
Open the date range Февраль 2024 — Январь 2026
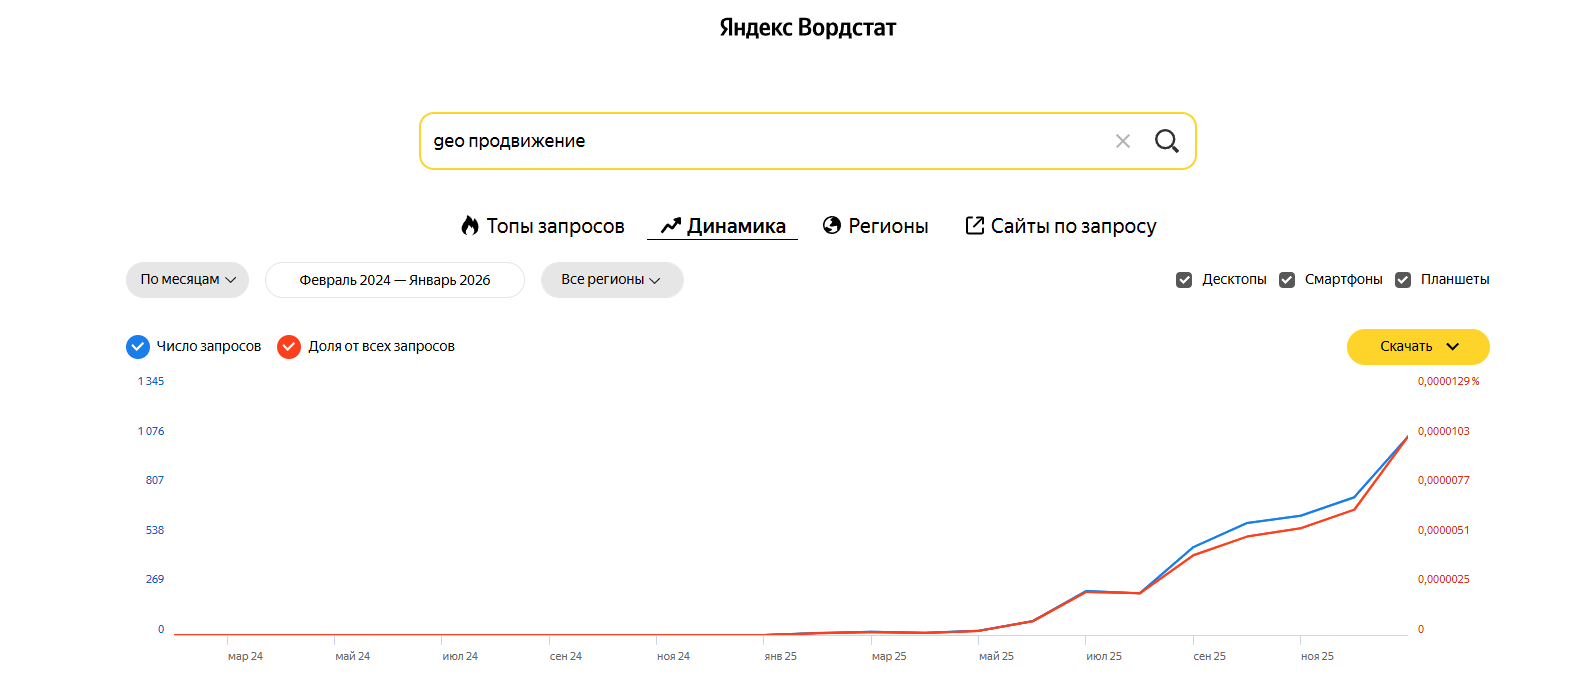[x=394, y=280]
